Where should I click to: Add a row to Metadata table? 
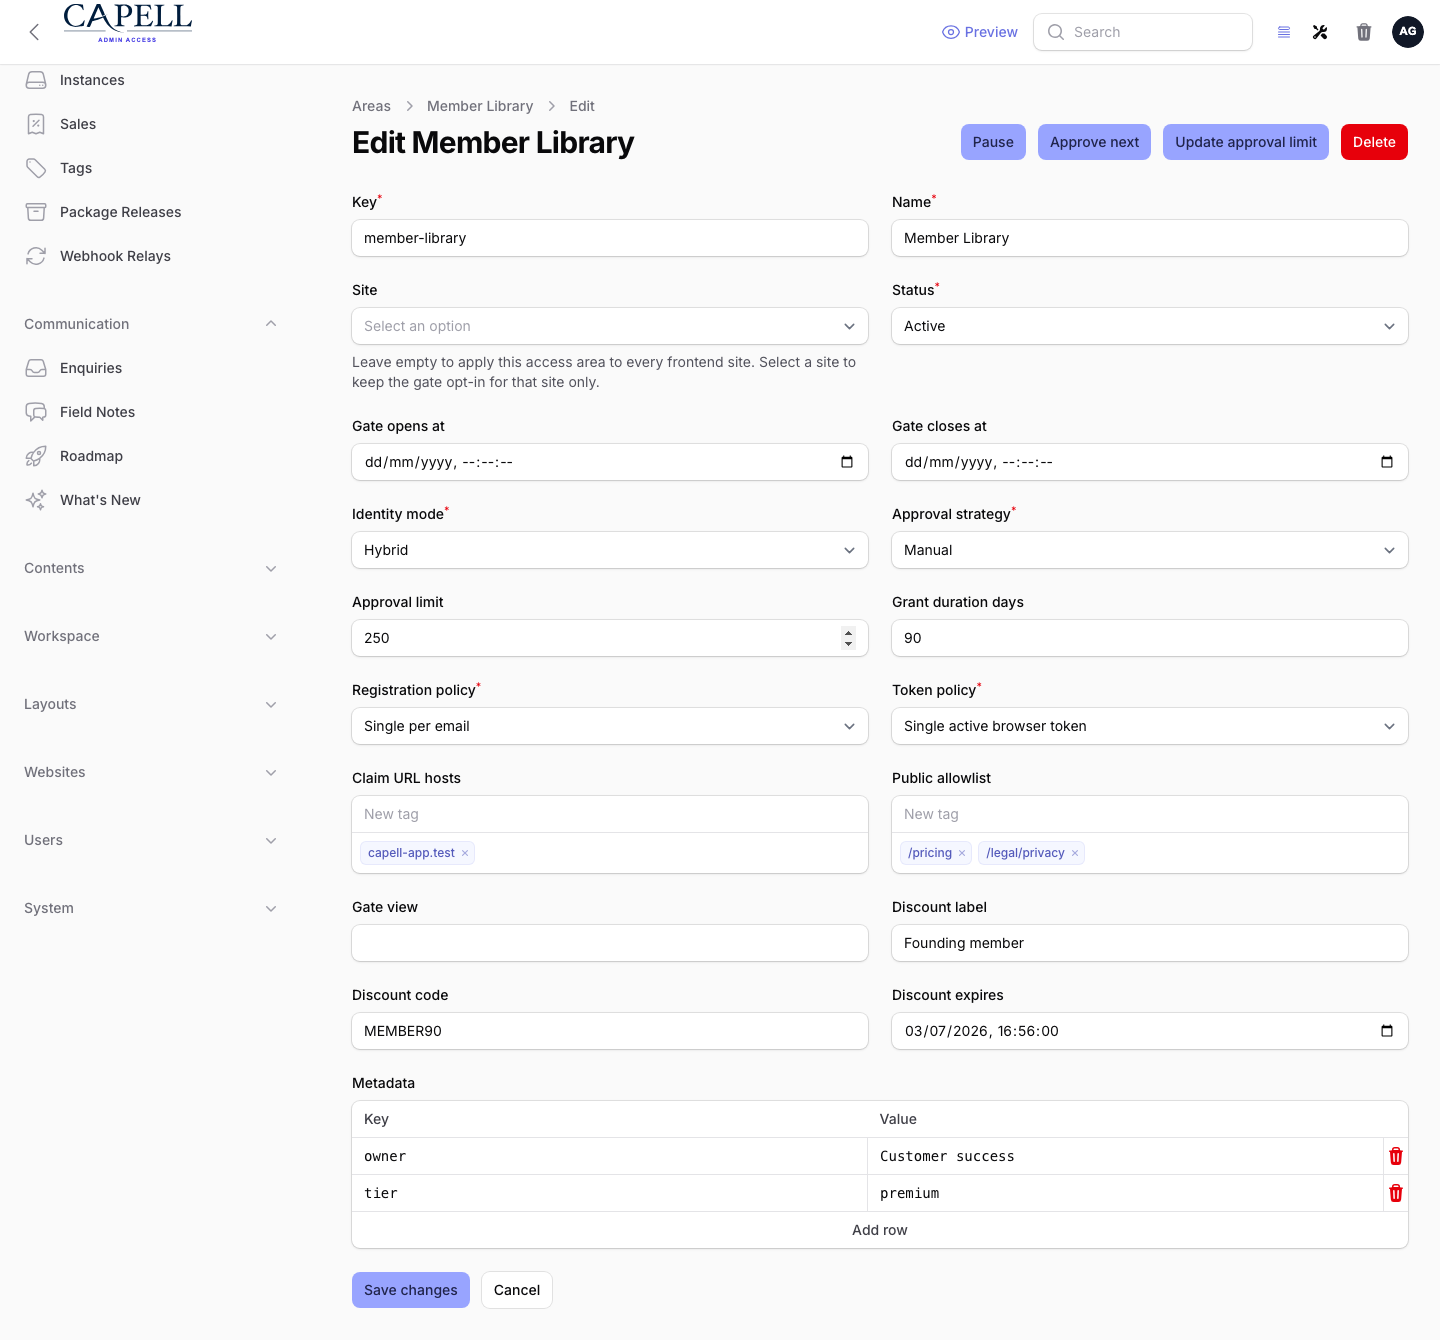click(x=880, y=1230)
